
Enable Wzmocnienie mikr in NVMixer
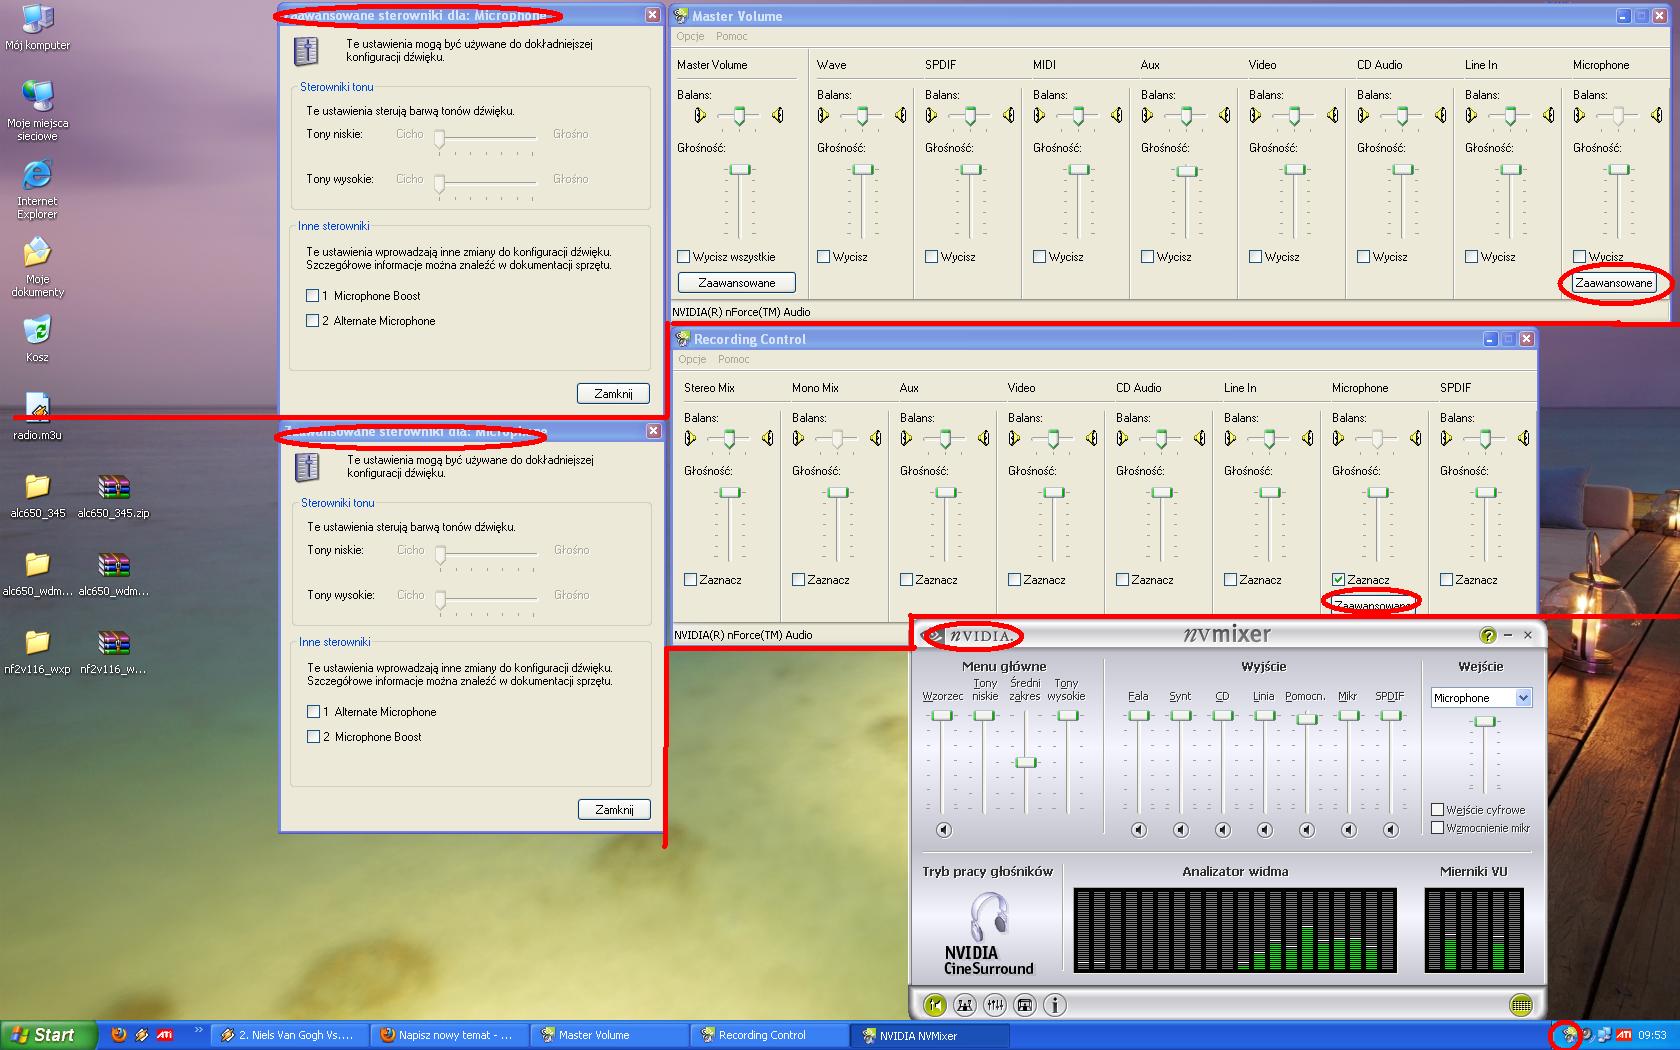pyautogui.click(x=1438, y=828)
